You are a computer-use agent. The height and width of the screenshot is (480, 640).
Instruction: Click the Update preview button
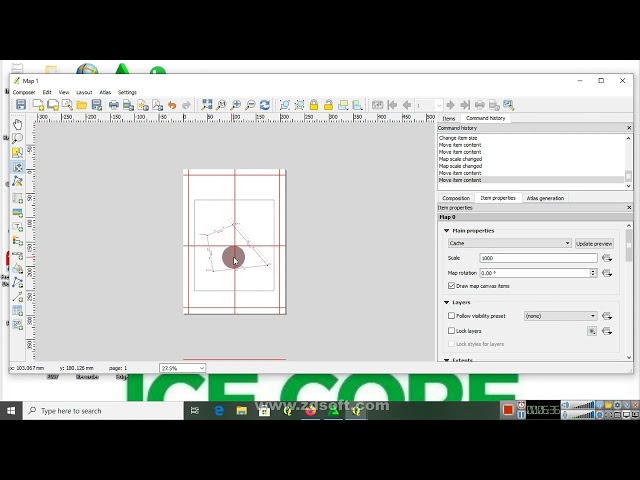click(594, 244)
